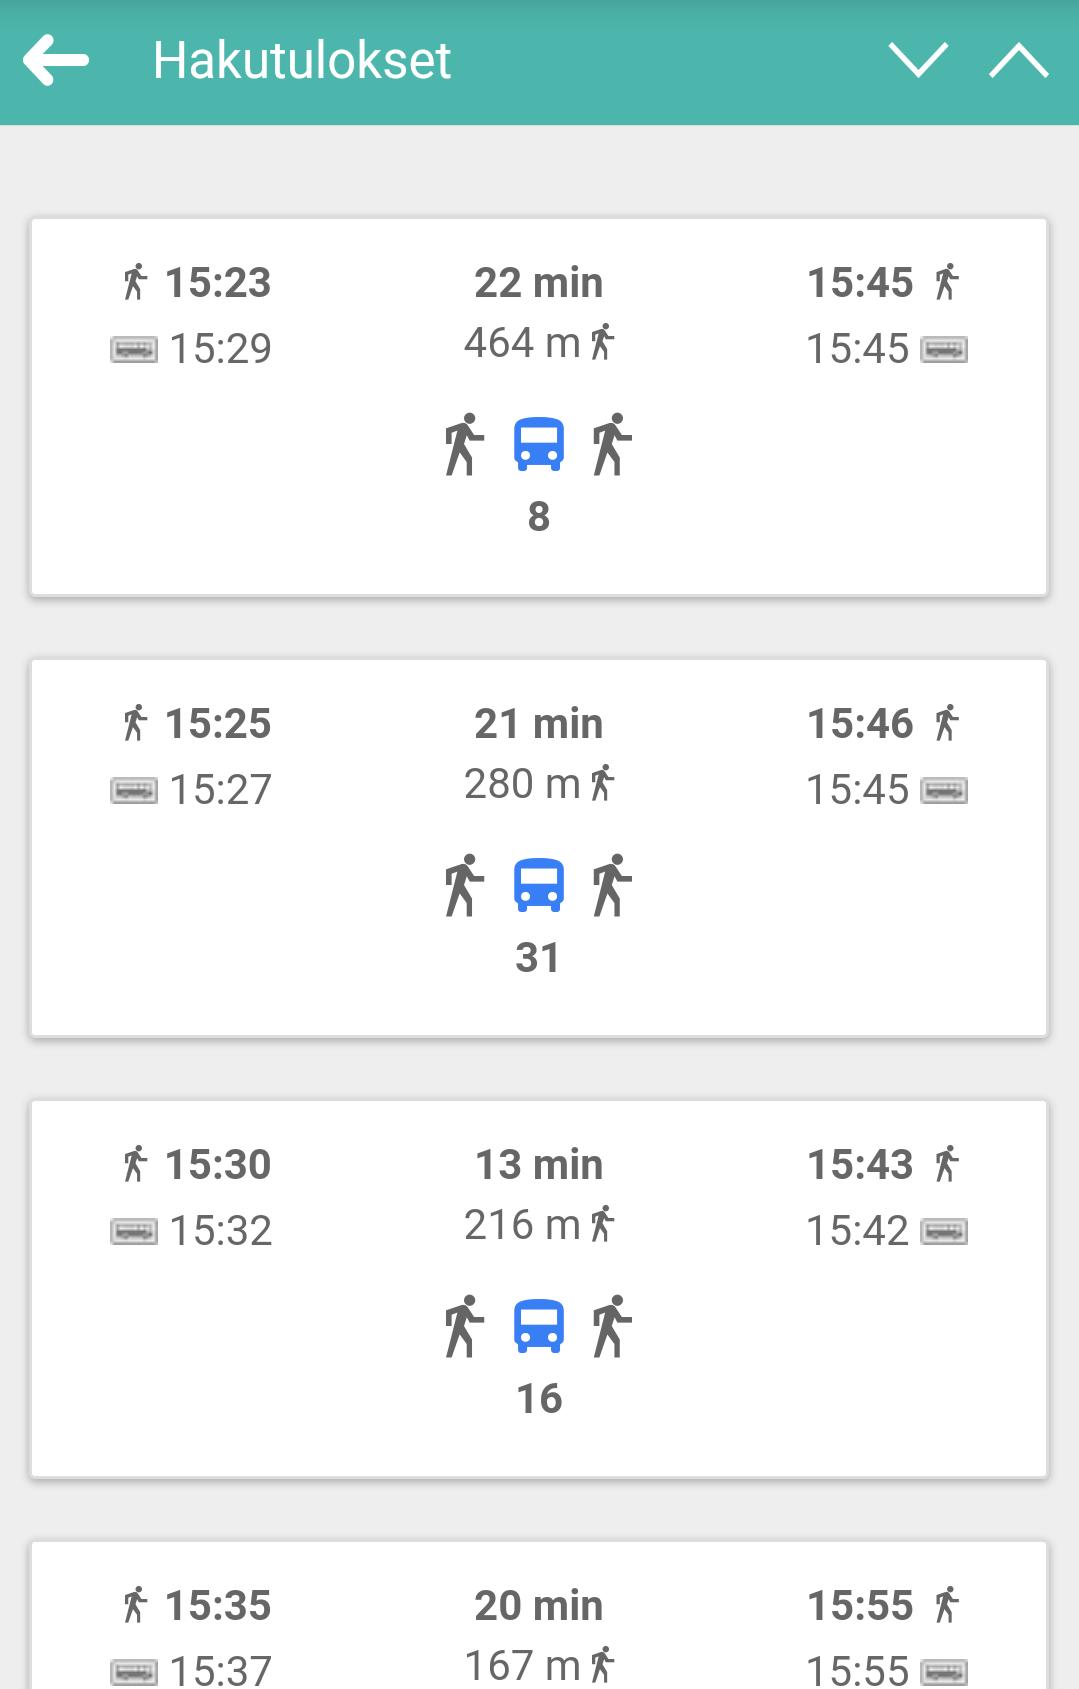The image size is (1079, 1689).
Task: Open the 21 min route result
Action: (x=539, y=847)
